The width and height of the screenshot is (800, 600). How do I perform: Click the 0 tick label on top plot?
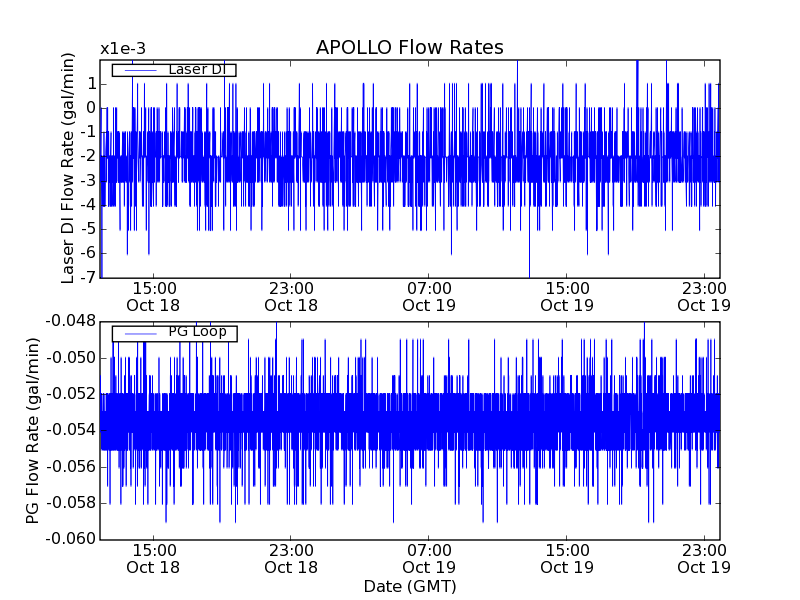click(91, 108)
